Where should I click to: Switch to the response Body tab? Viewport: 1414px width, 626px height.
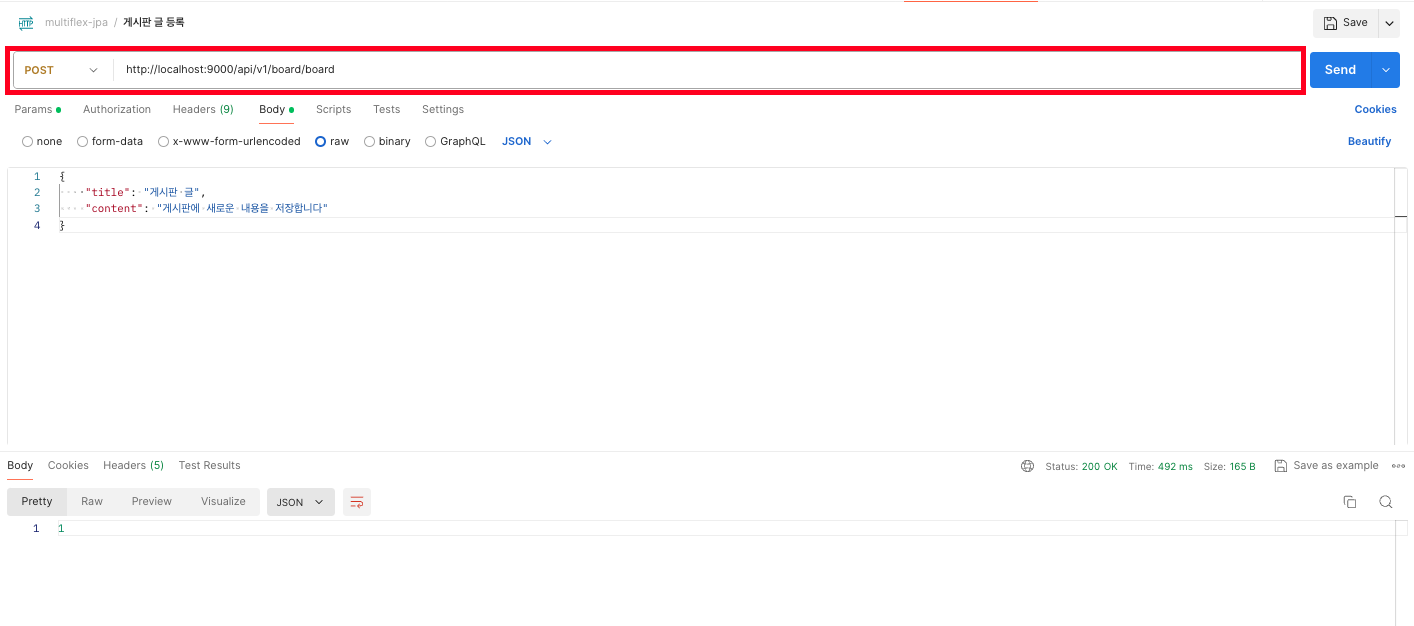coord(20,466)
